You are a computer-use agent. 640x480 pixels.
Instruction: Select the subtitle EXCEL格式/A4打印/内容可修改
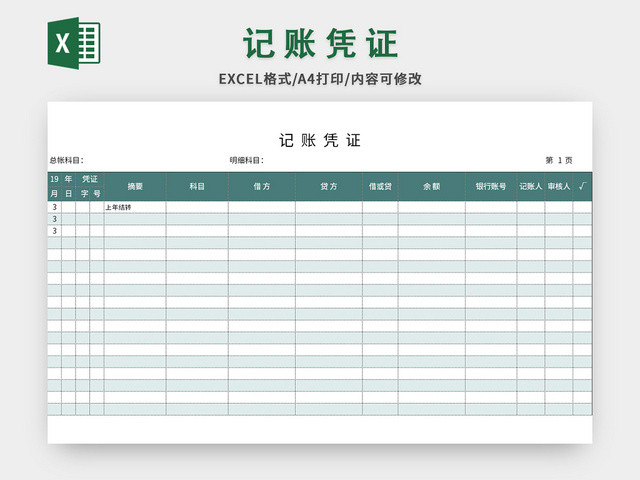320,79
